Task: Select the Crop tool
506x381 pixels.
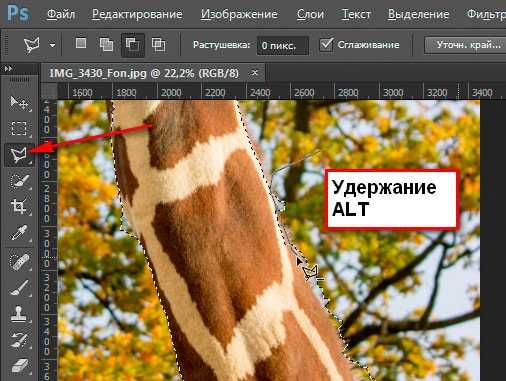Action: click(x=19, y=206)
